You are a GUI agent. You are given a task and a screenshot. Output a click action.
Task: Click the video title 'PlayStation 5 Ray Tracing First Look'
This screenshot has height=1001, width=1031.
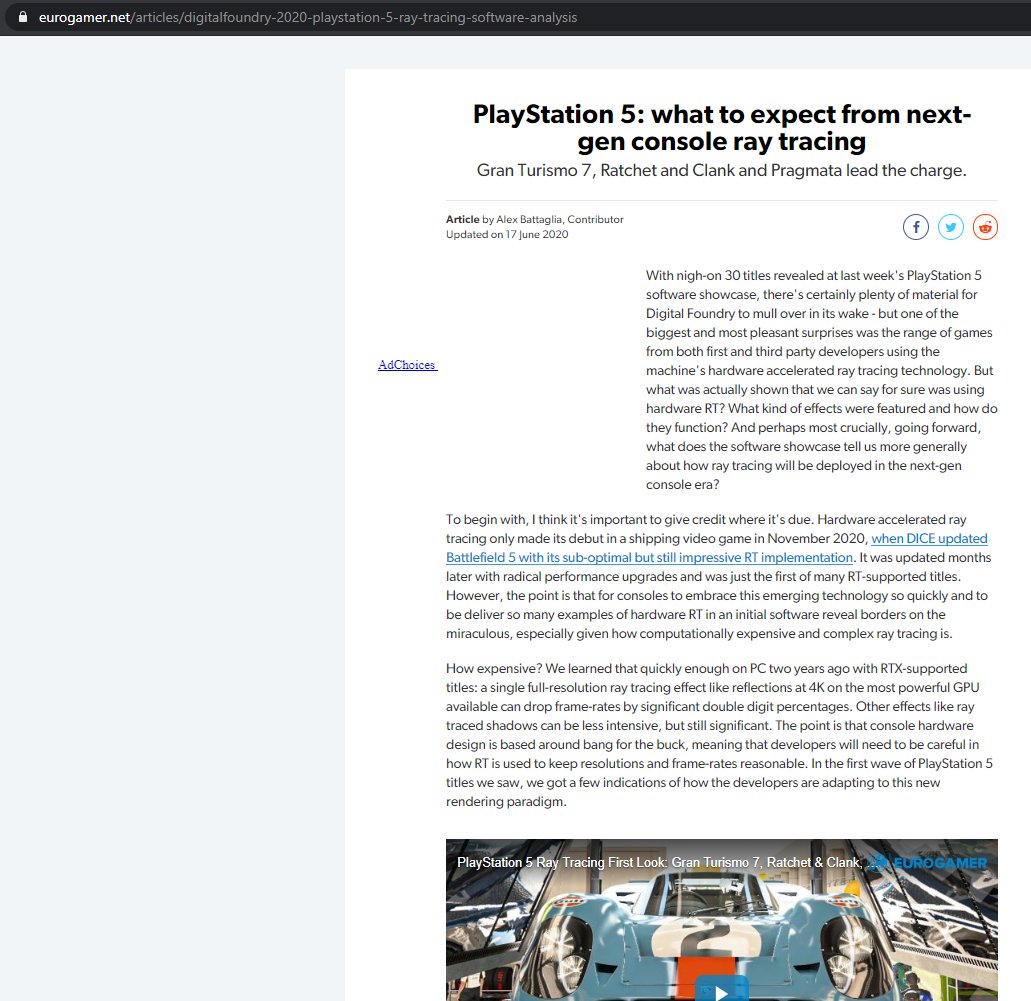click(659, 862)
